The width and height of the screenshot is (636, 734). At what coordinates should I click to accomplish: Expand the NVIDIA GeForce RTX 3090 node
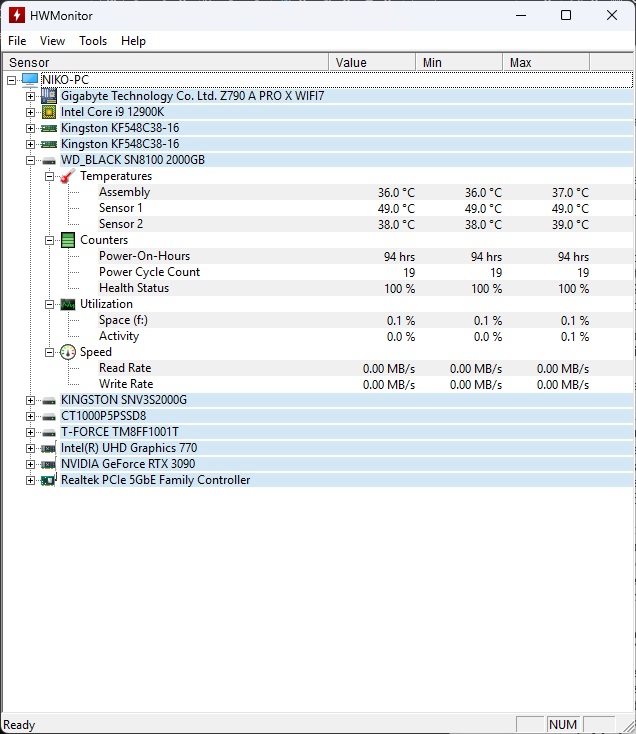click(30, 464)
